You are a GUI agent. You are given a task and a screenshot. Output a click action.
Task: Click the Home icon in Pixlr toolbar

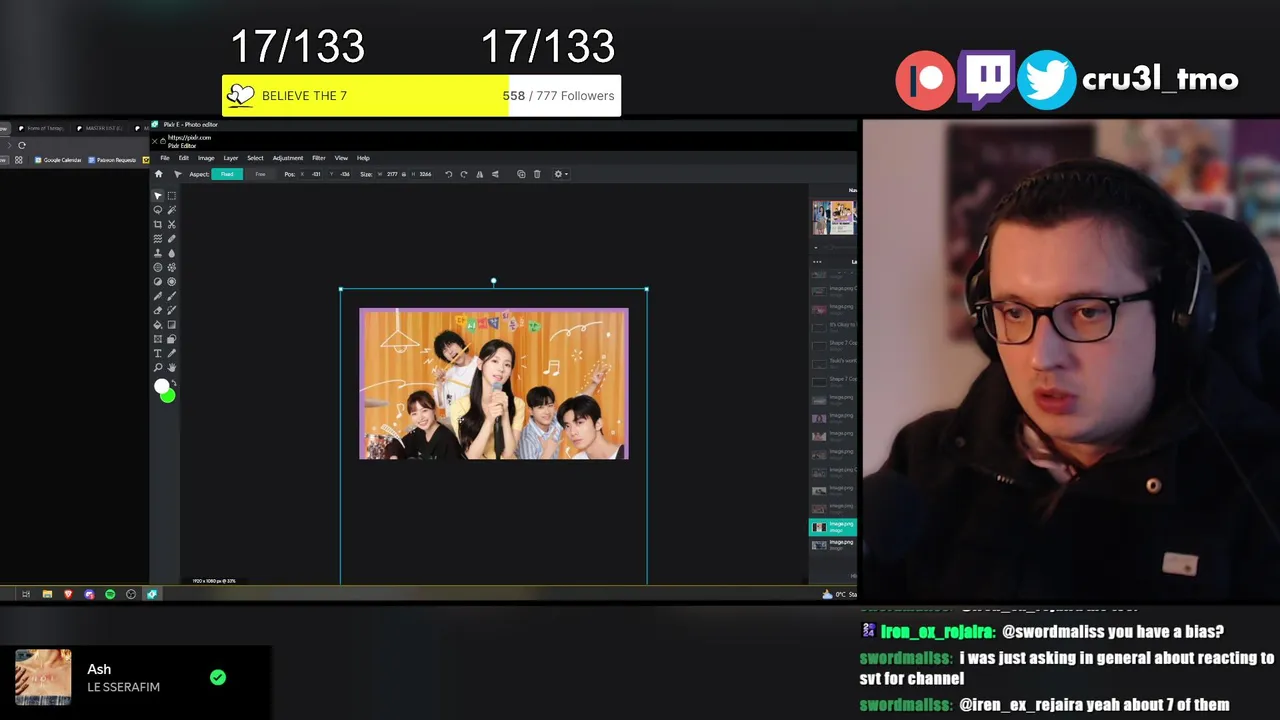point(158,174)
